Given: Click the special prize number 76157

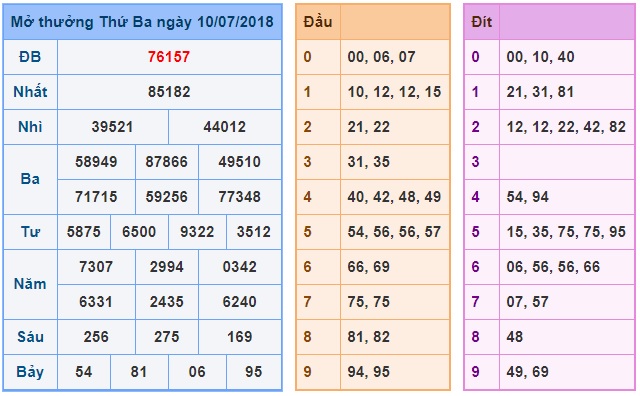Looking at the screenshot, I should pos(169,57).
